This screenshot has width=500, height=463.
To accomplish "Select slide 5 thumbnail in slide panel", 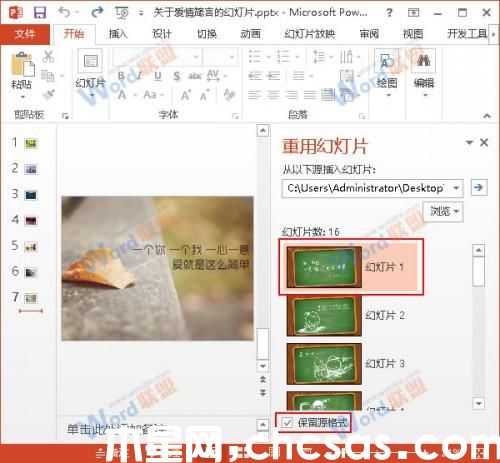I will coord(31,247).
